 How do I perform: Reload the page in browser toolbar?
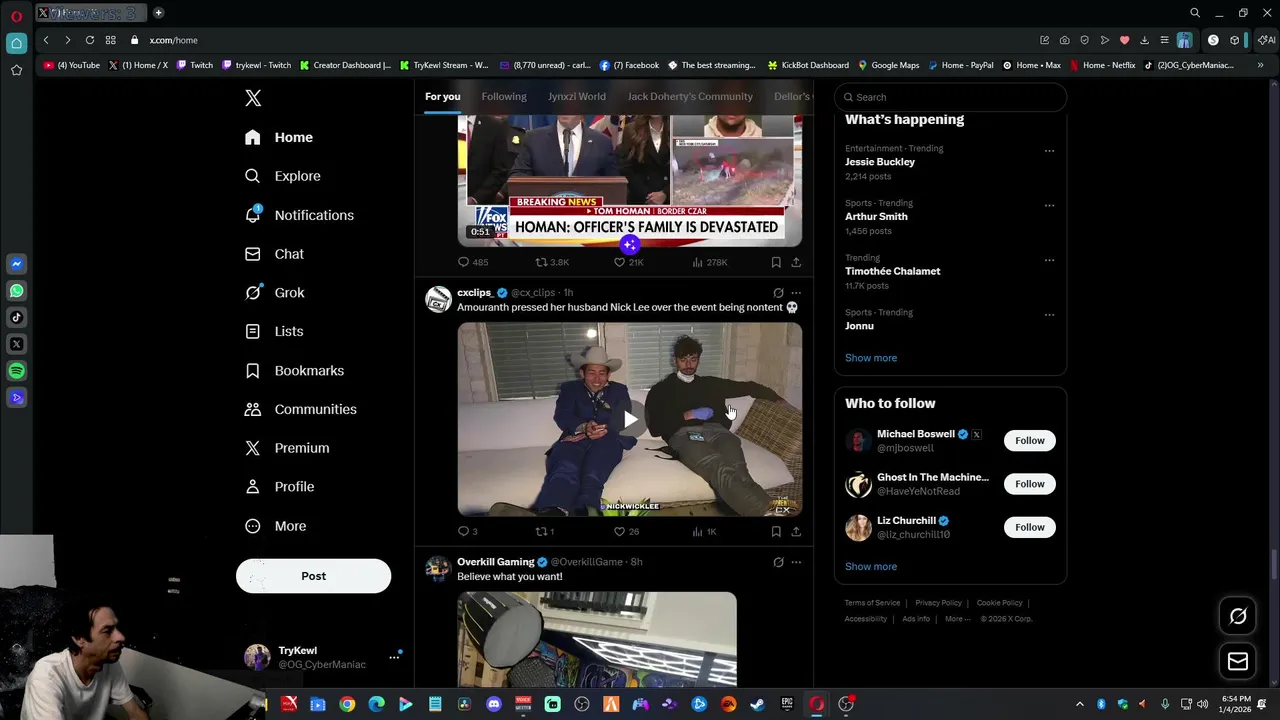pos(89,40)
